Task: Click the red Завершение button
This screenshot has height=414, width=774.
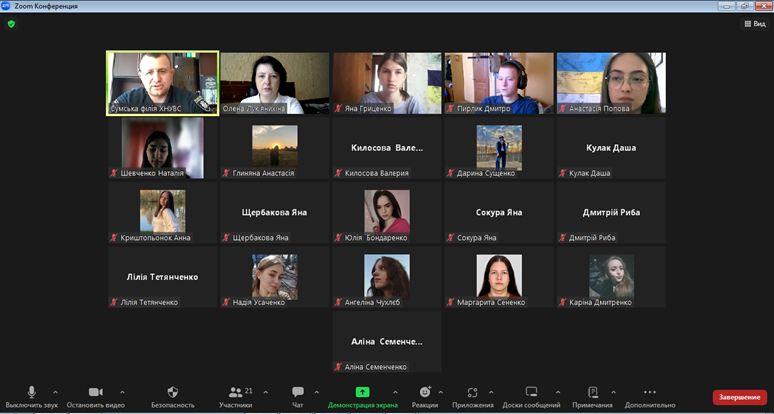Action: point(739,397)
